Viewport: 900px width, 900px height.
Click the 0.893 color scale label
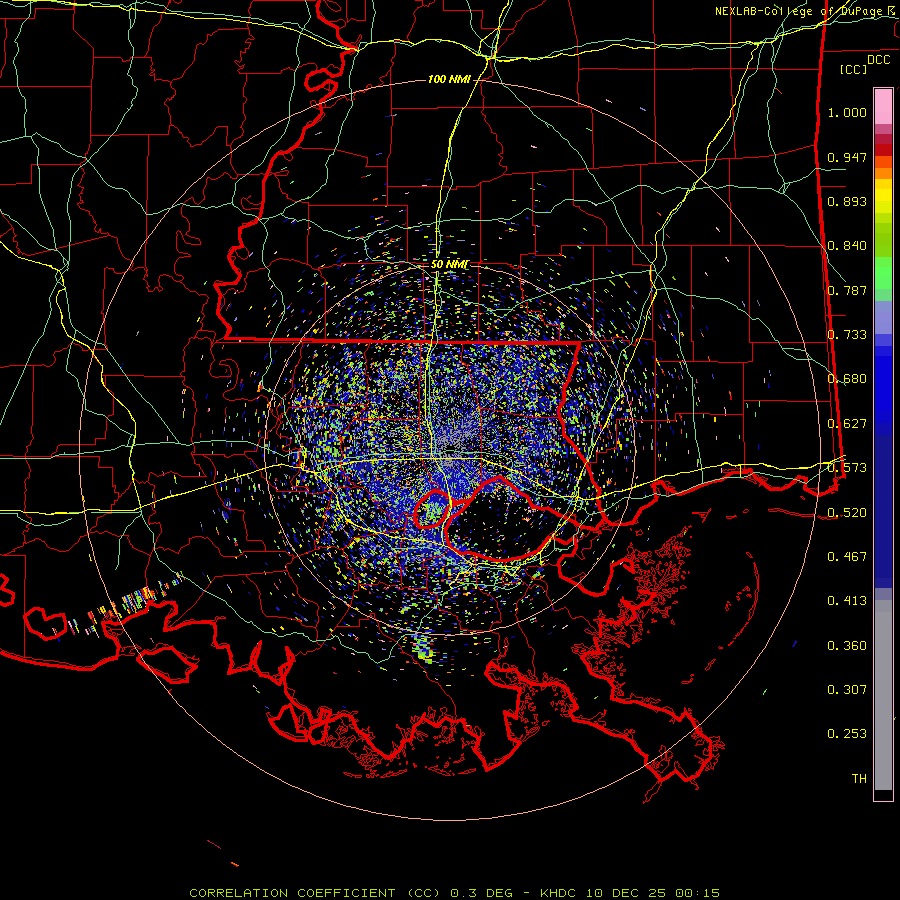pos(847,201)
